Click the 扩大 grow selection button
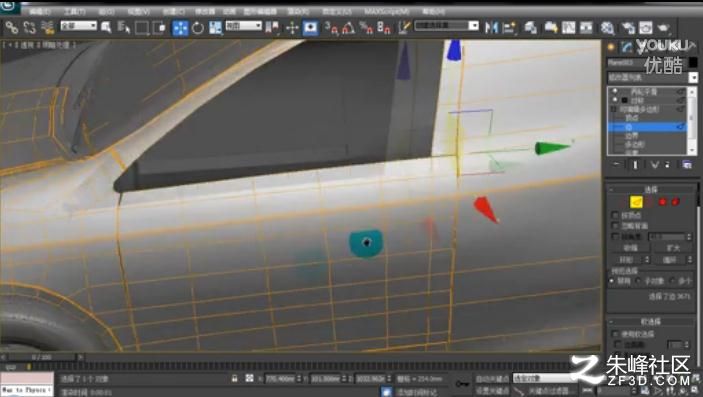The height and width of the screenshot is (397, 703). coord(673,248)
